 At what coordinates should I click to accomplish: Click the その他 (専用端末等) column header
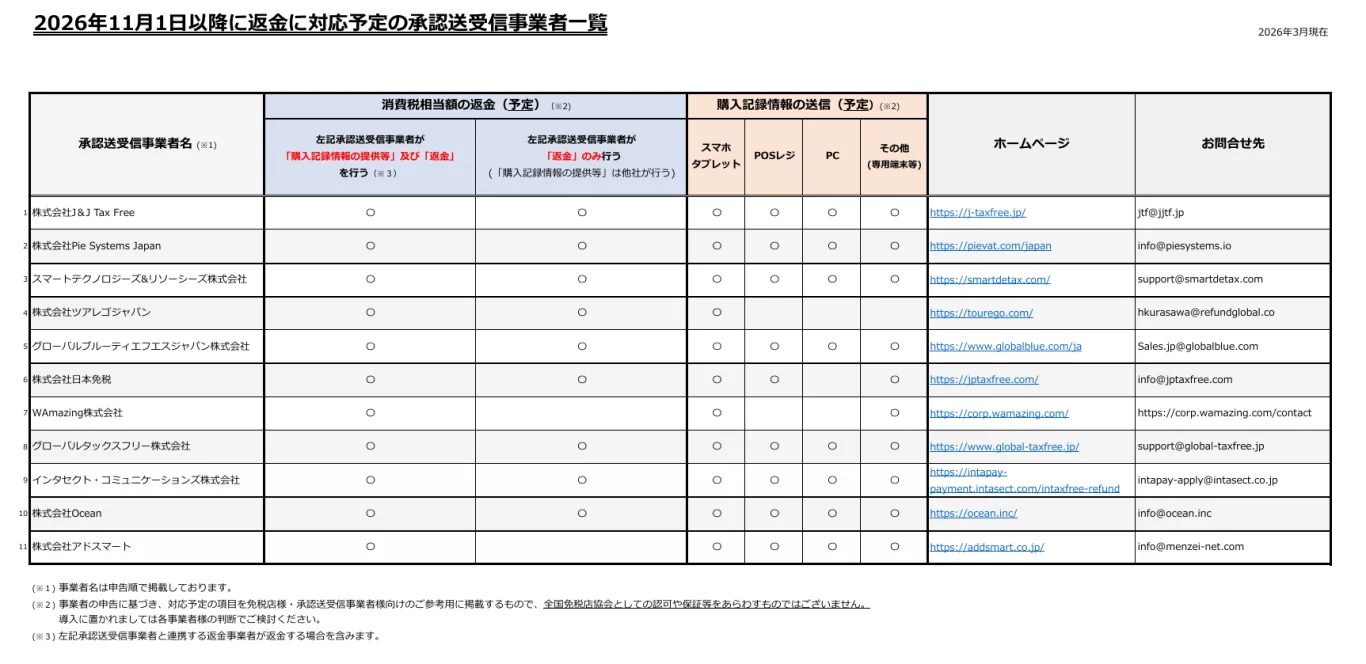pos(894,157)
